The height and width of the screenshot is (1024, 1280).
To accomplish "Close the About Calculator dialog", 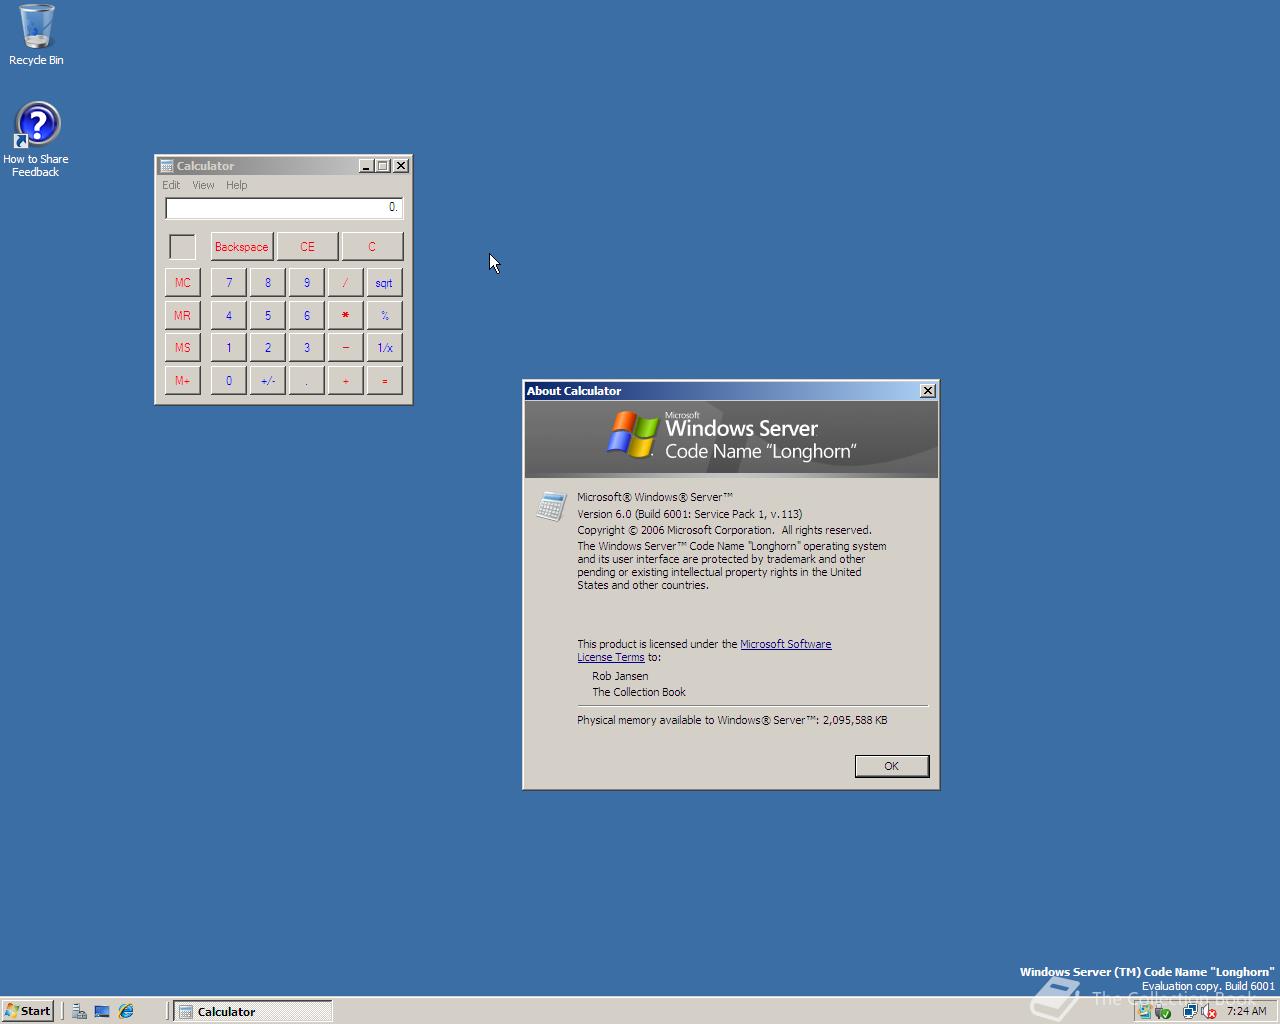I will coord(928,391).
